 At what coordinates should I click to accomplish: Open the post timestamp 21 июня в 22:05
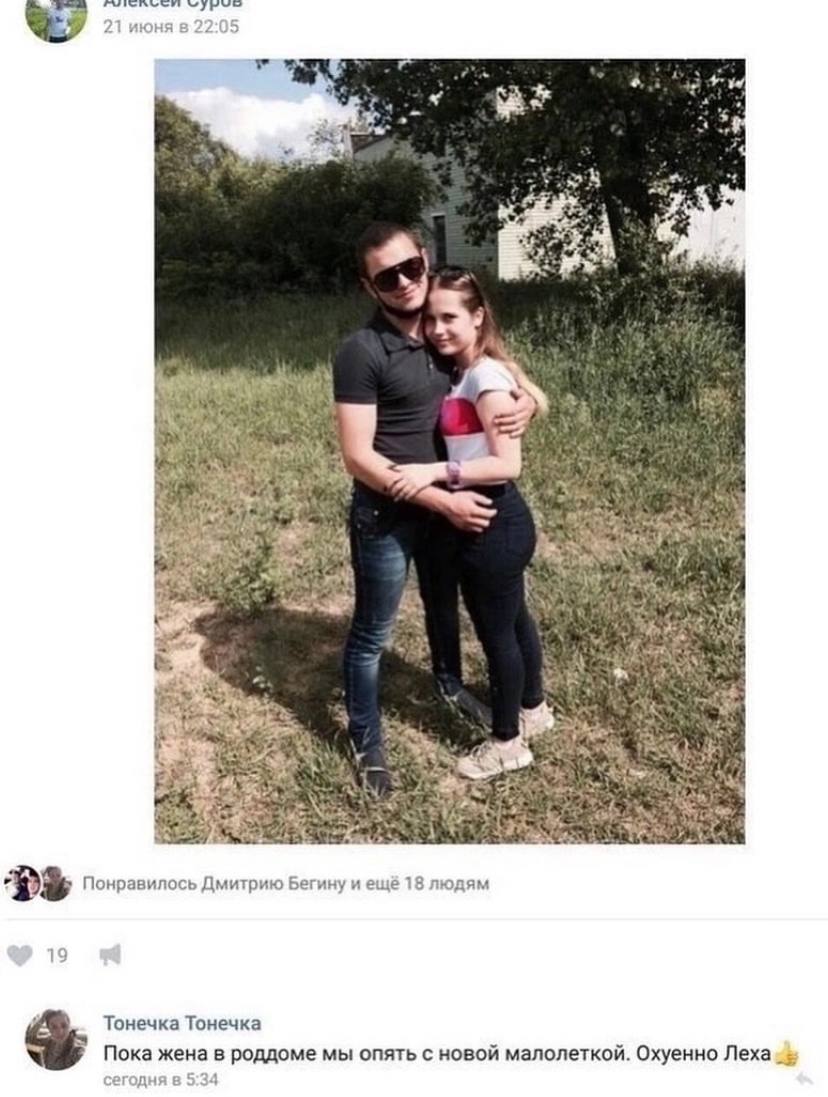(171, 27)
